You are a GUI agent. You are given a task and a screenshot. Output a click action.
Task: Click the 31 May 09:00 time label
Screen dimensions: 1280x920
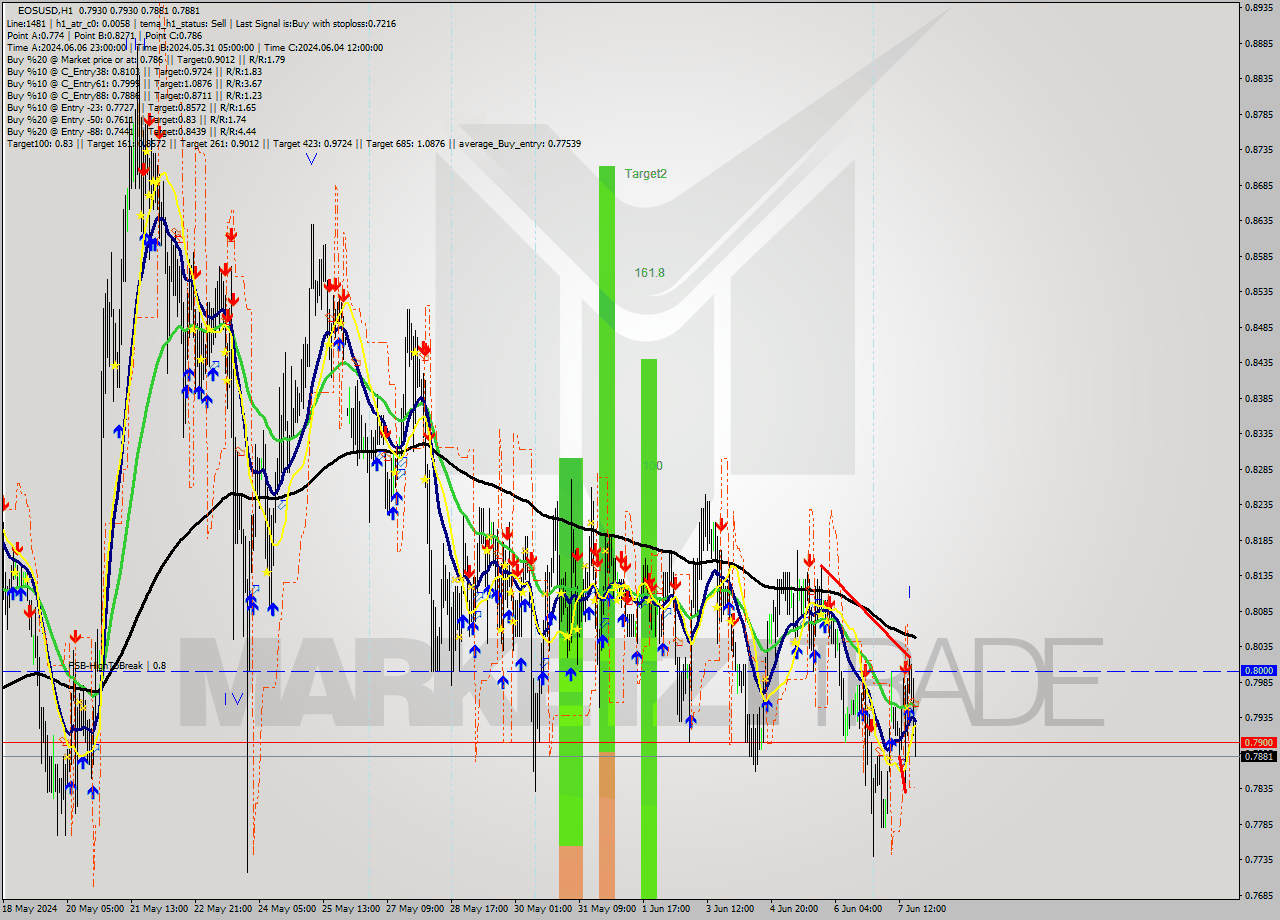coord(607,909)
